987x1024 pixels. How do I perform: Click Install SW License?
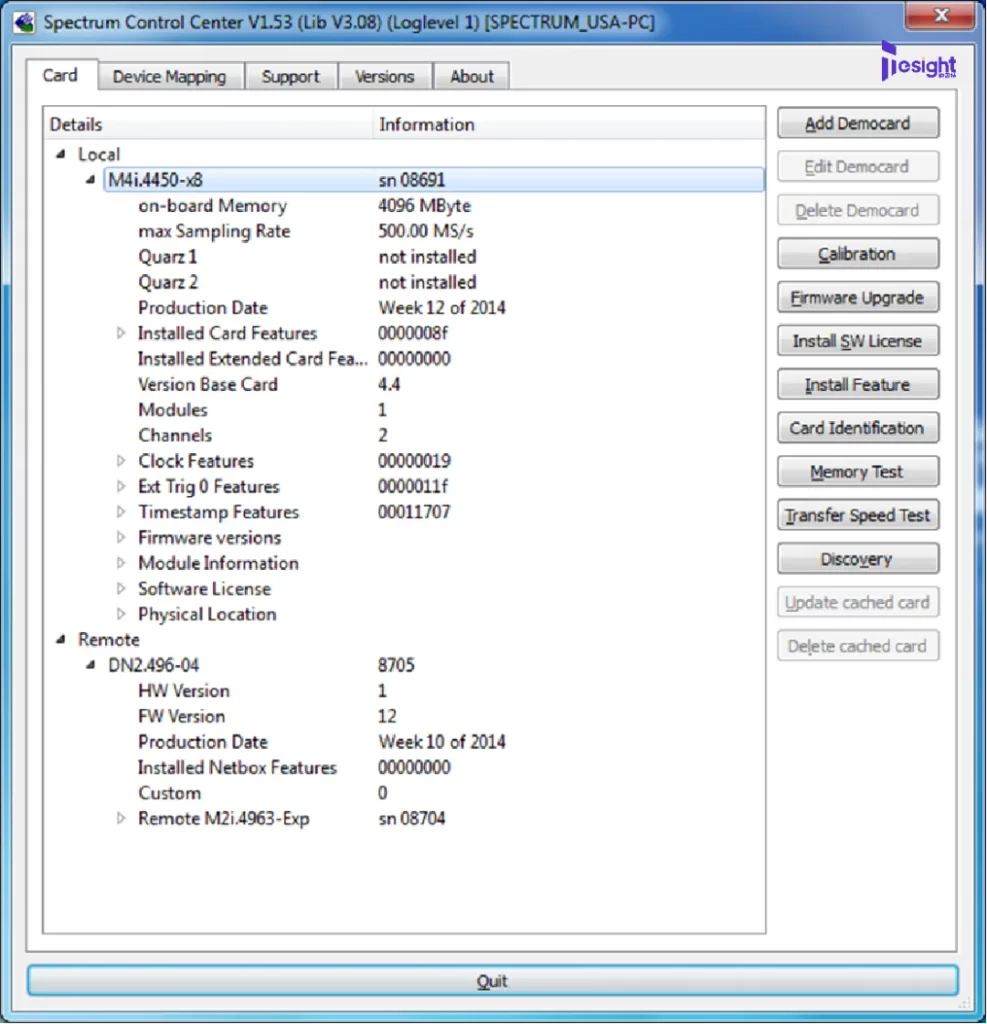858,341
